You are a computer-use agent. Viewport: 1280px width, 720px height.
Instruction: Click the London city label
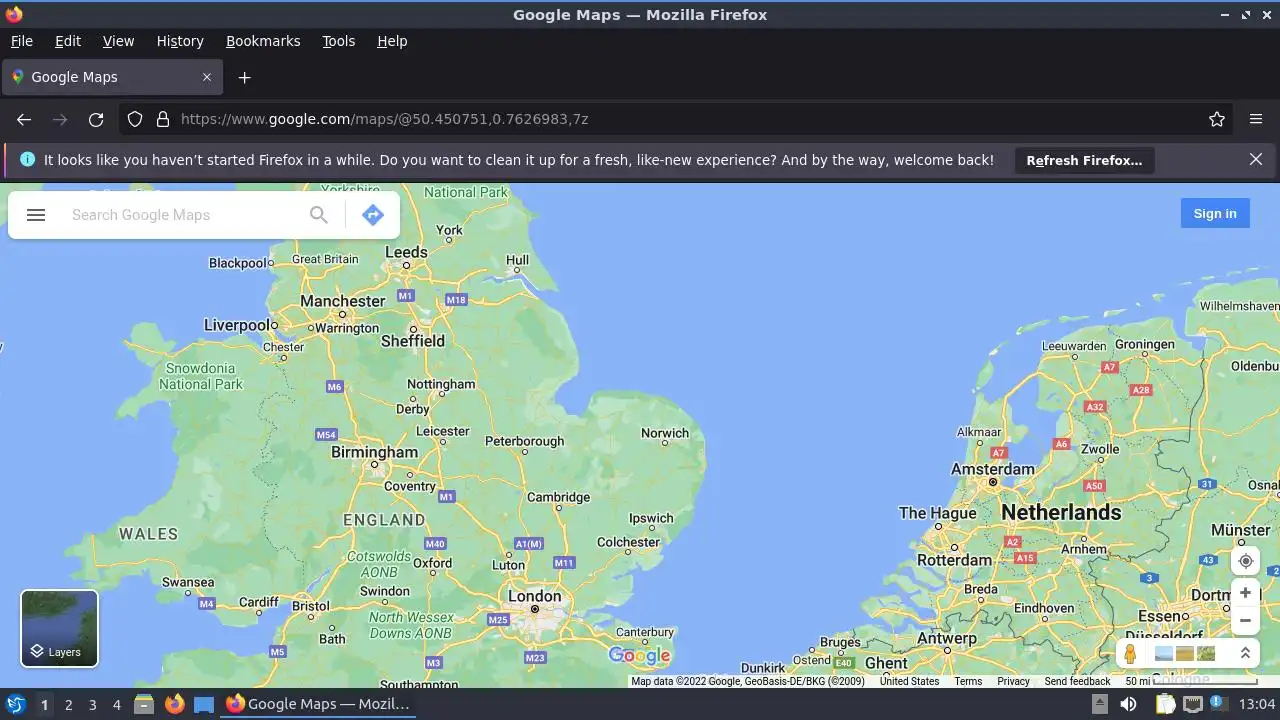tap(535, 596)
